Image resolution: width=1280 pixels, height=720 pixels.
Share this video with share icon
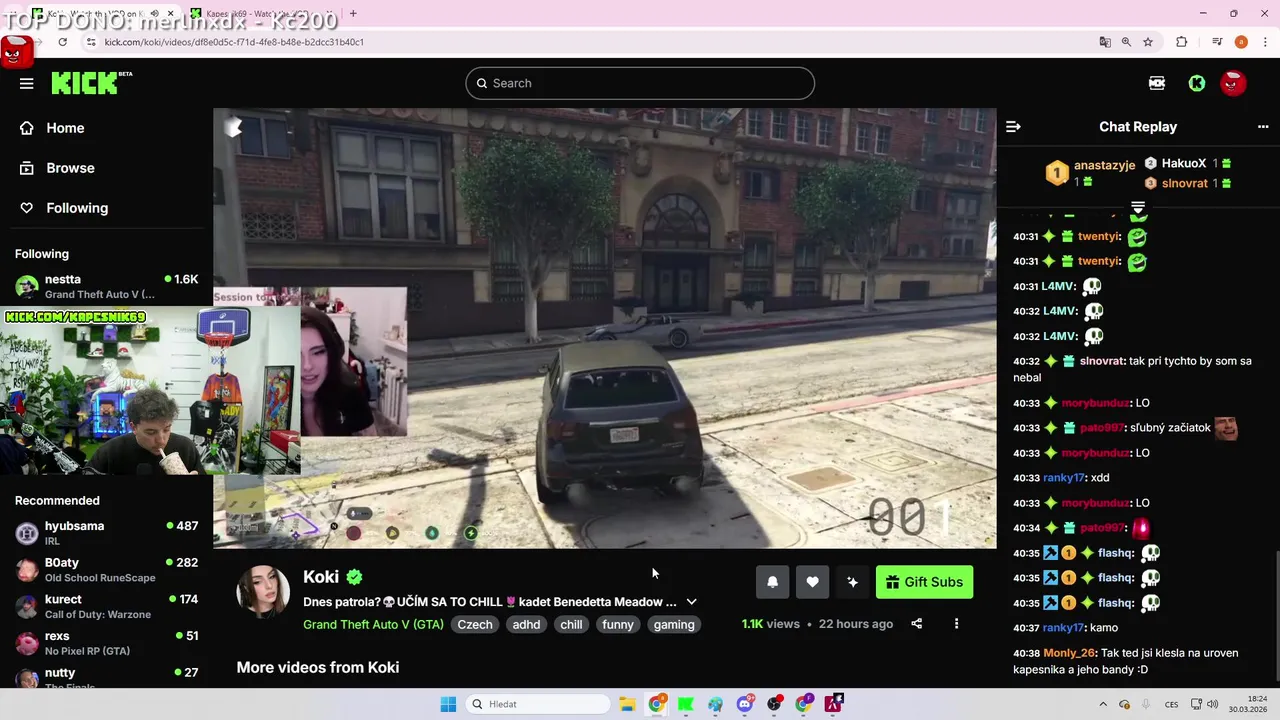click(916, 624)
